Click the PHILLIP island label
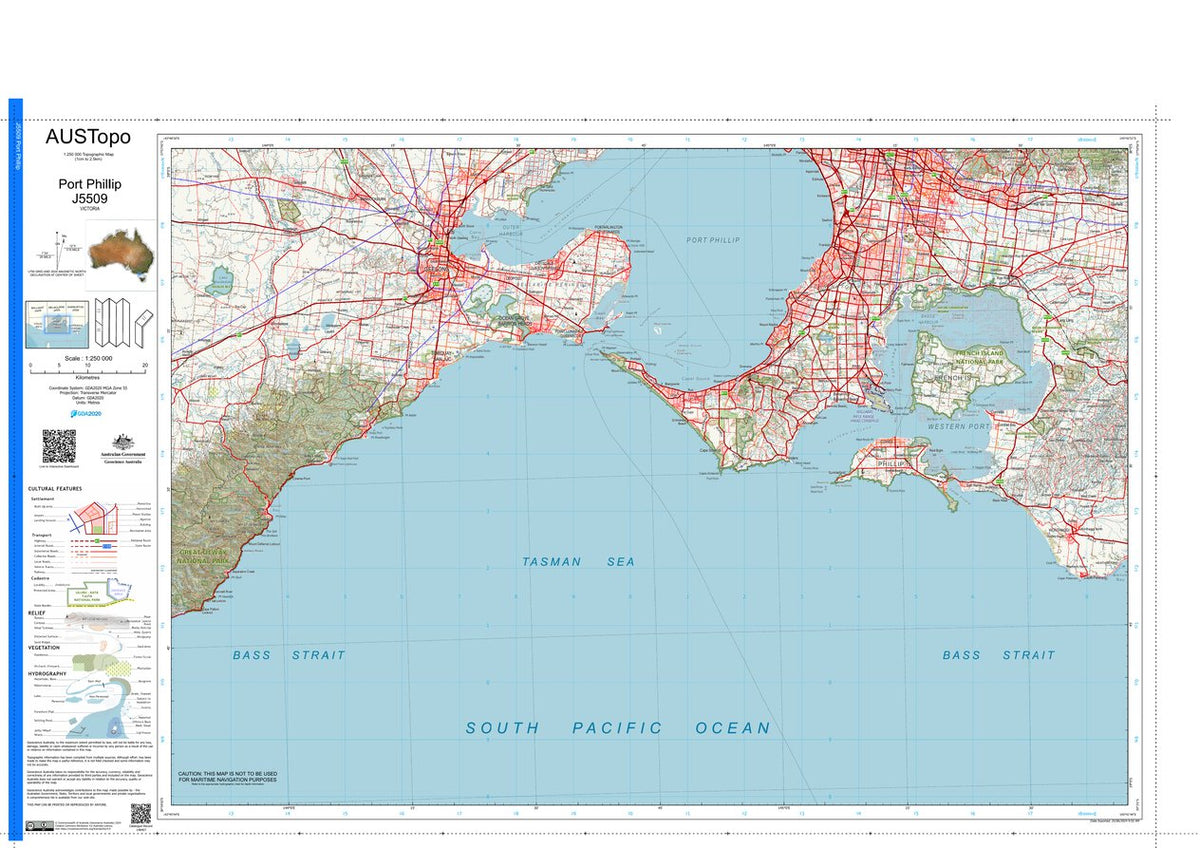The height and width of the screenshot is (848, 1200). tap(890, 464)
